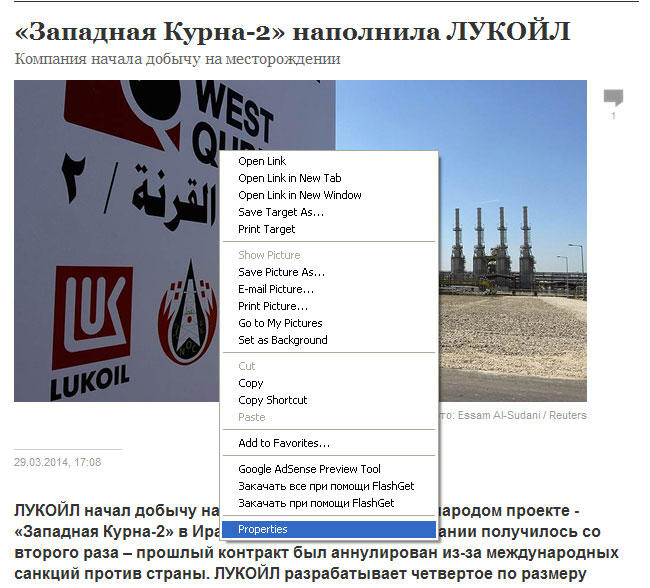Click the date 29.03.2014, 17:08

click(x=58, y=462)
